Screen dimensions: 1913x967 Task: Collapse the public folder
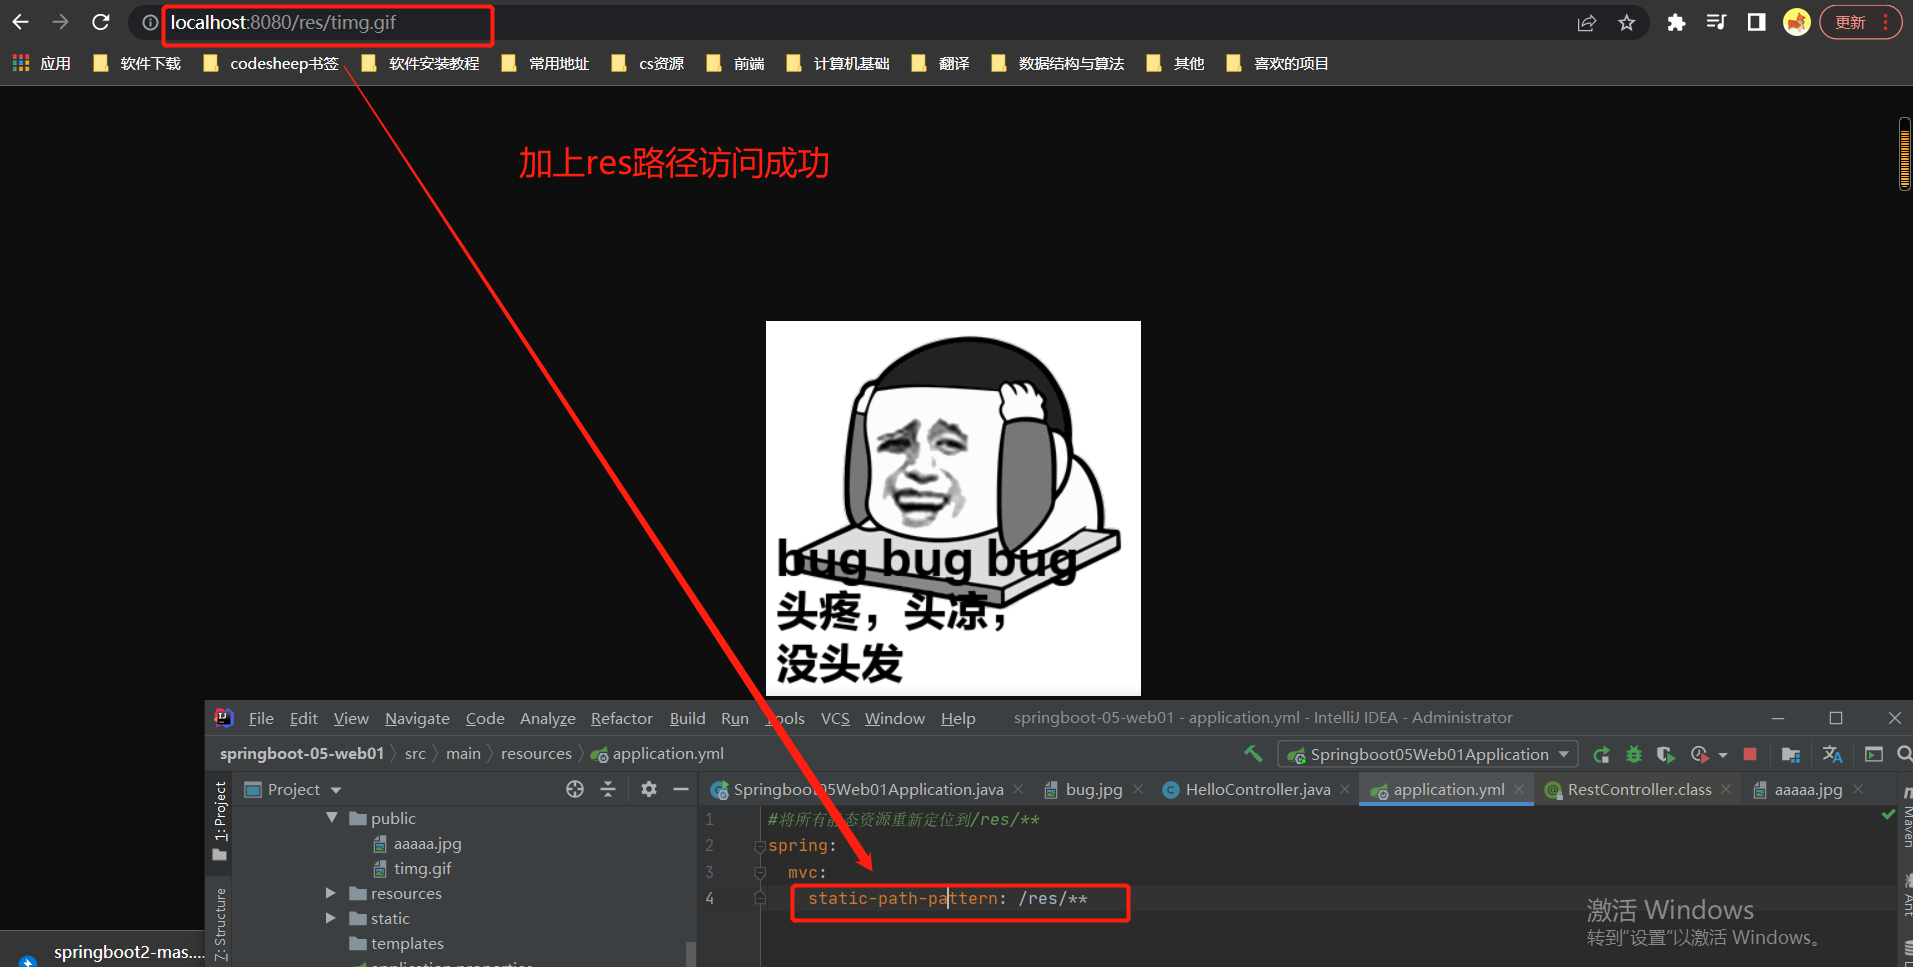pyautogui.click(x=332, y=818)
